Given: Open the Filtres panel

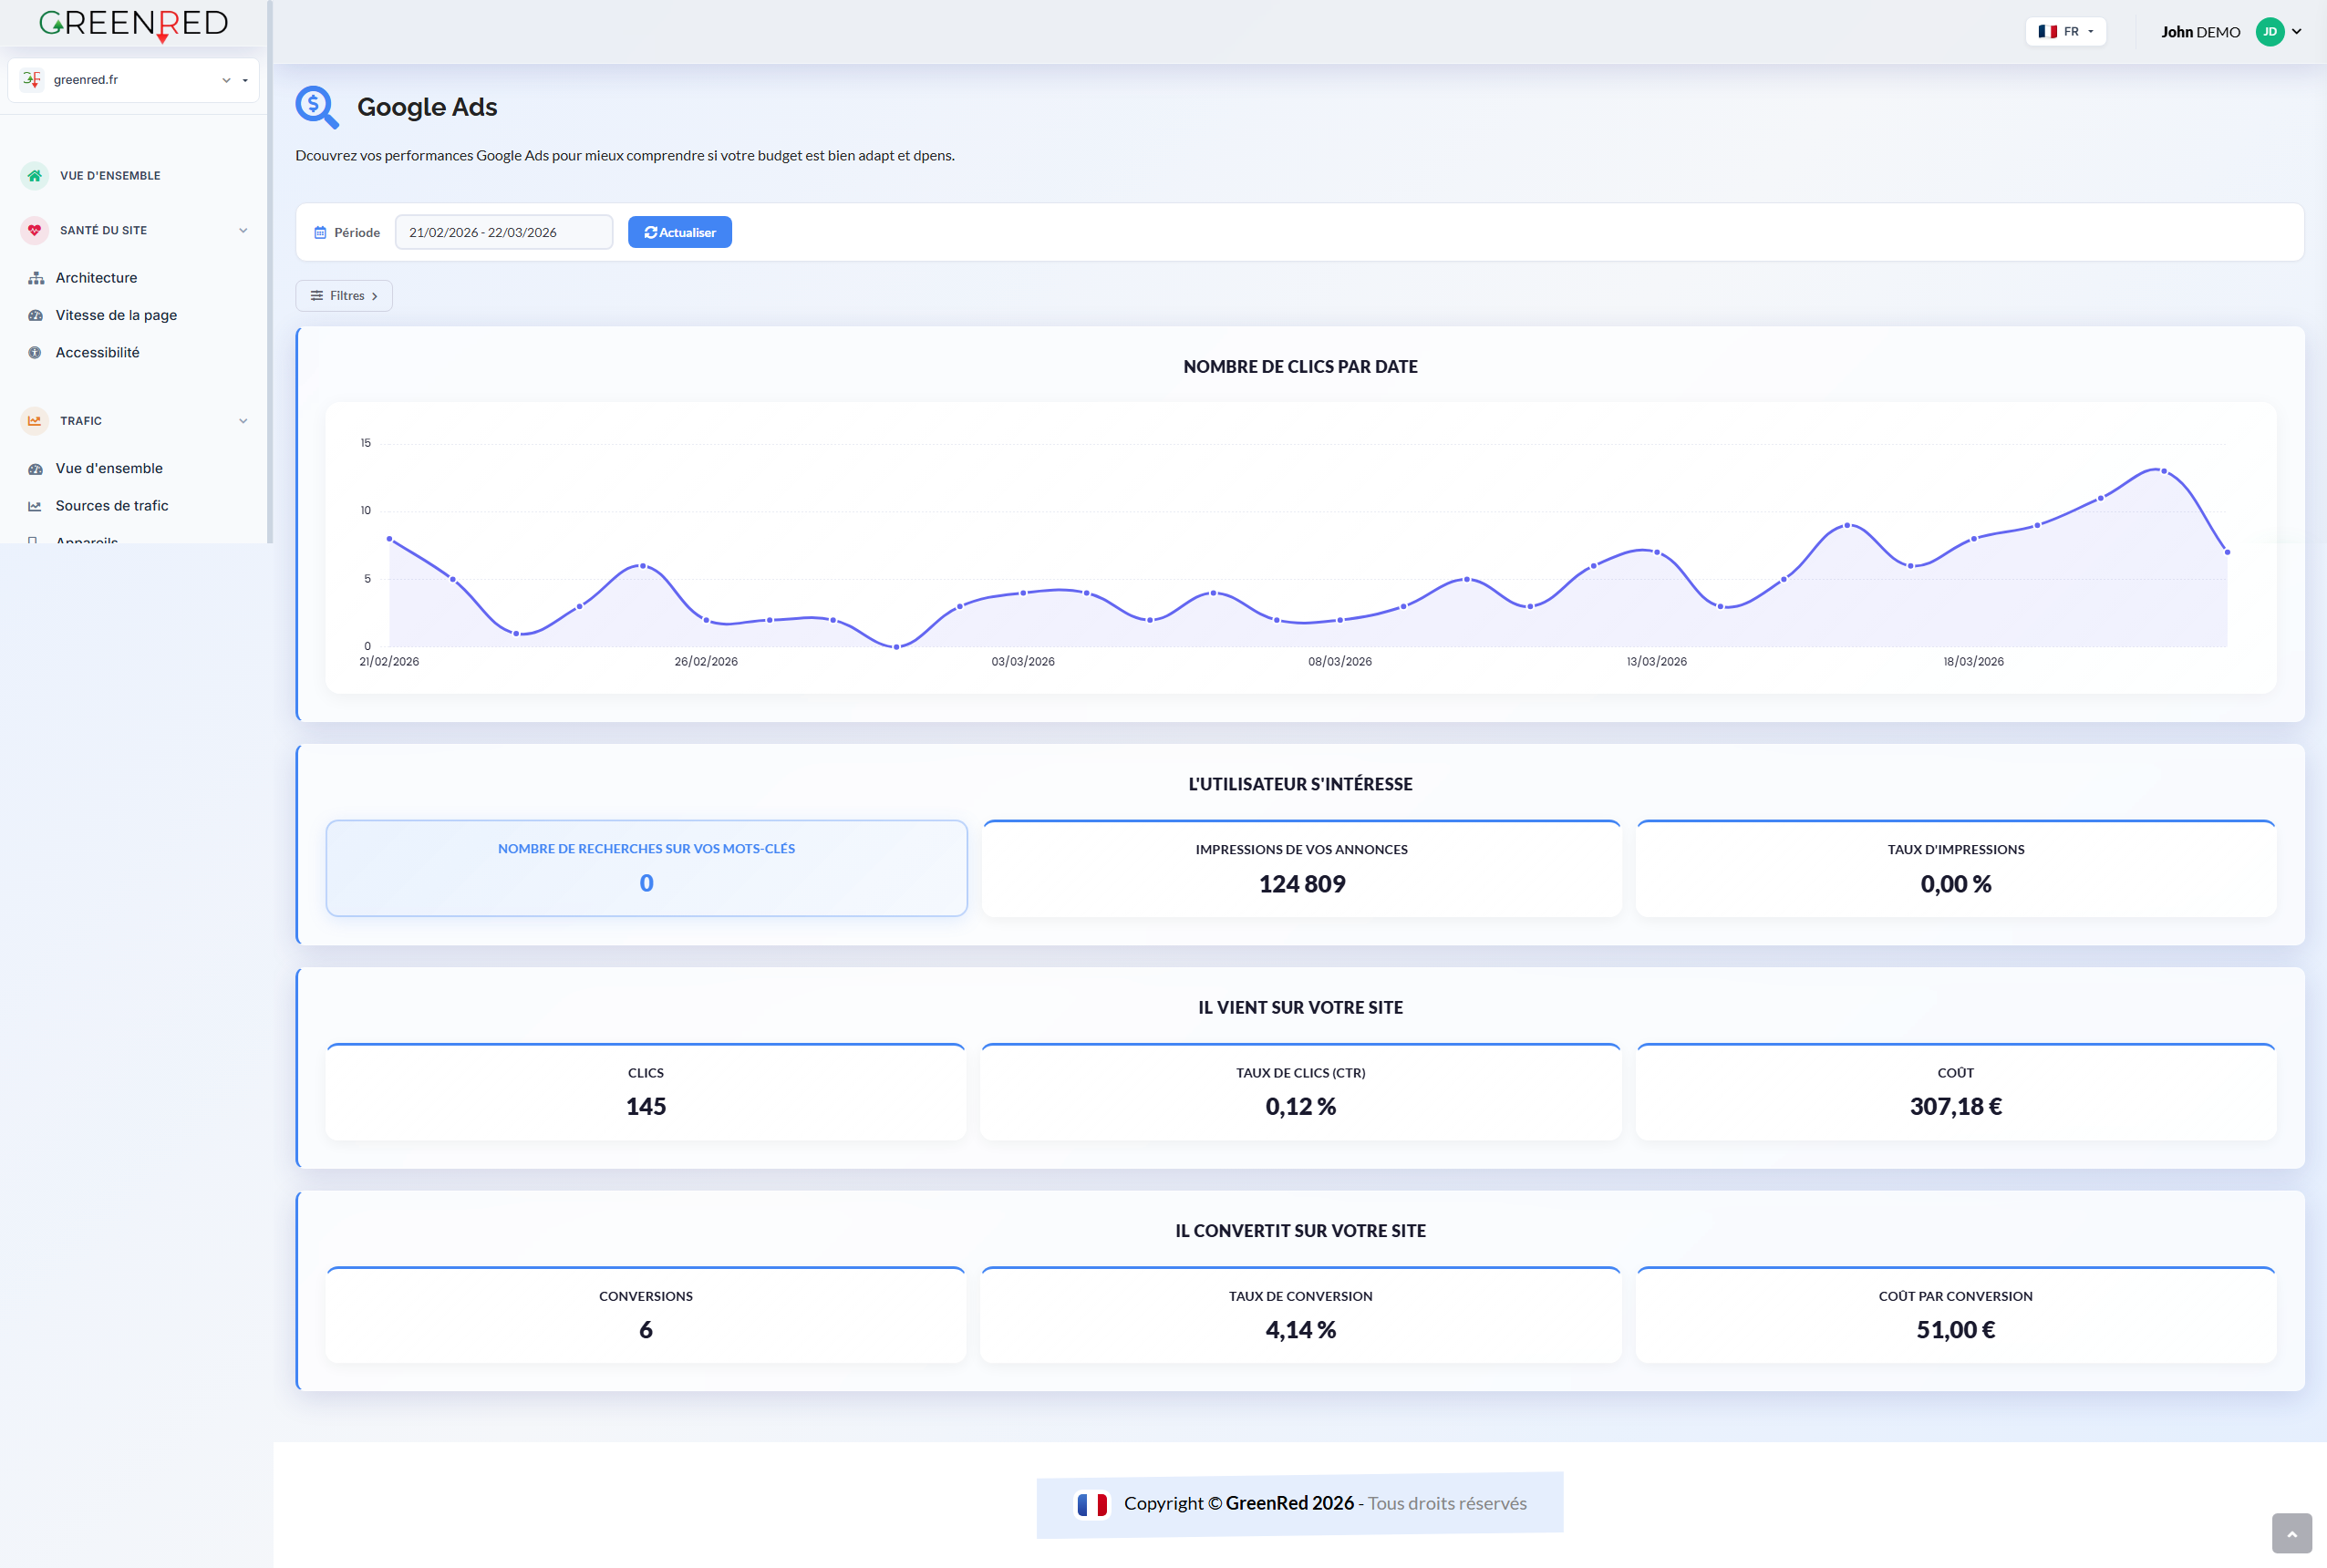Looking at the screenshot, I should click(343, 295).
